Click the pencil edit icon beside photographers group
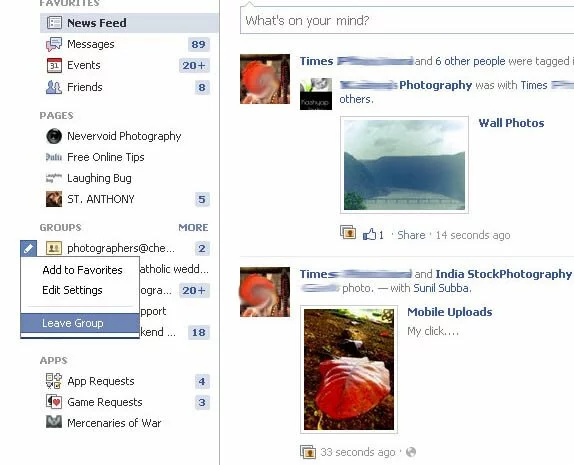Image resolution: width=574 pixels, height=465 pixels. (29, 249)
